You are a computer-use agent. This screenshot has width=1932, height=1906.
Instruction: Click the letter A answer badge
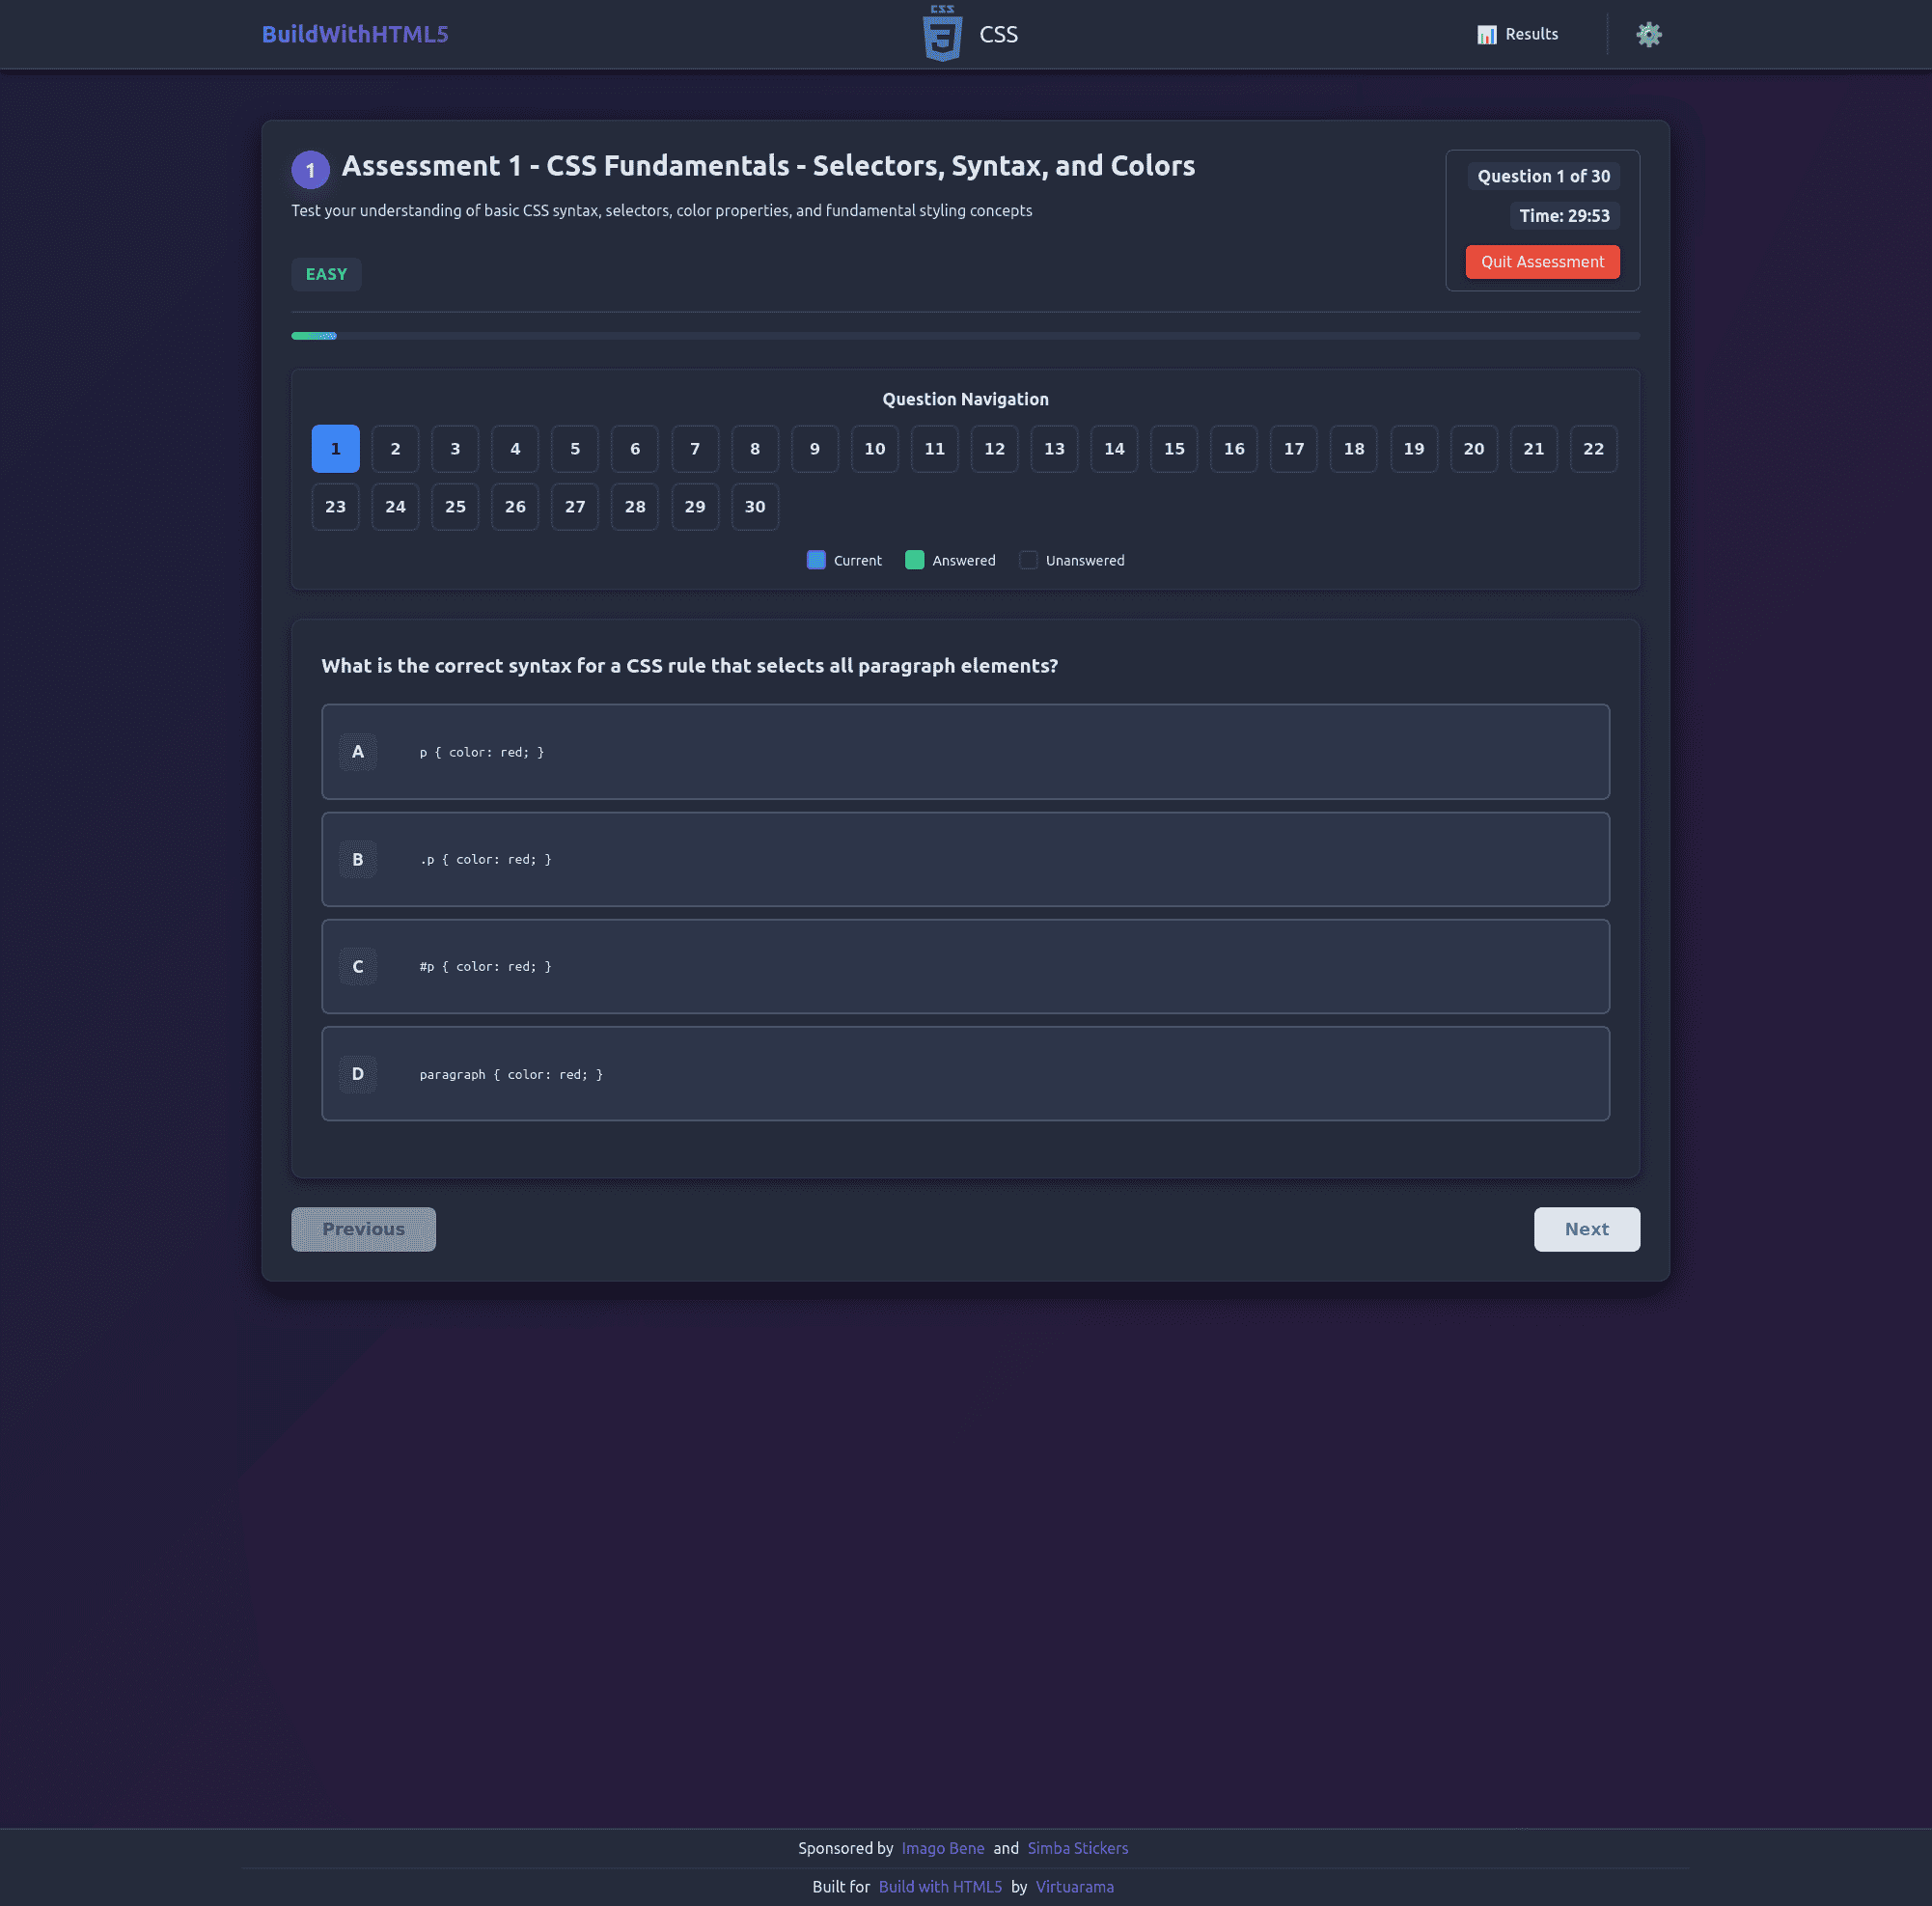tap(358, 752)
